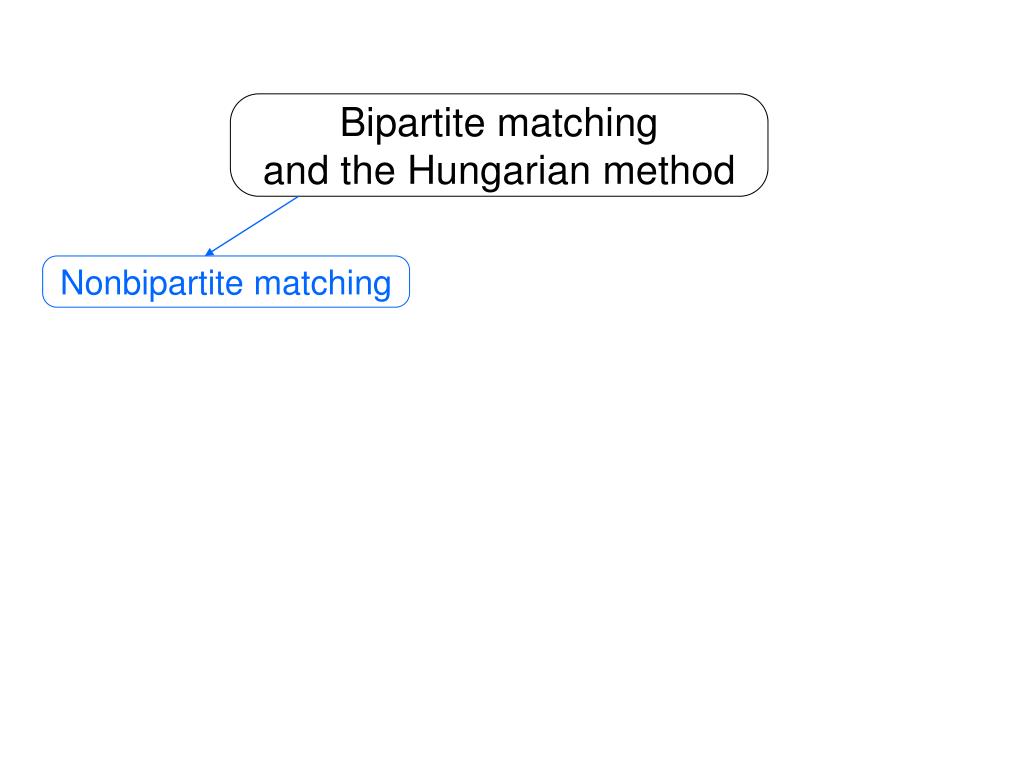The height and width of the screenshot is (768, 1024).
Task: Click the blue Nonbipartite matching node
Action: (226, 281)
